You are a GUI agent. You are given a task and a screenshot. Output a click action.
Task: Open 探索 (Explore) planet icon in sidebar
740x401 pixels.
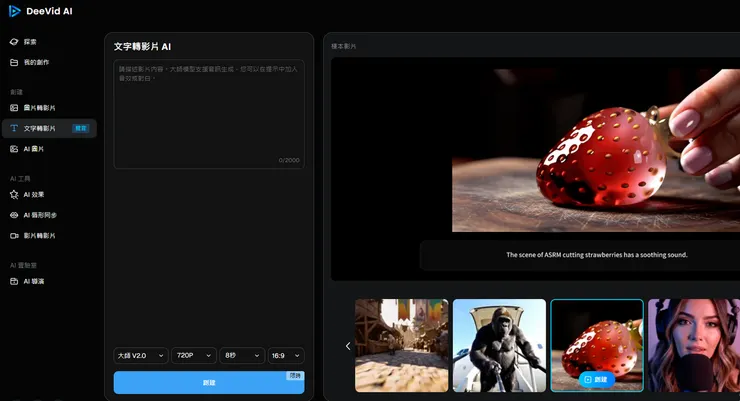[x=14, y=42]
